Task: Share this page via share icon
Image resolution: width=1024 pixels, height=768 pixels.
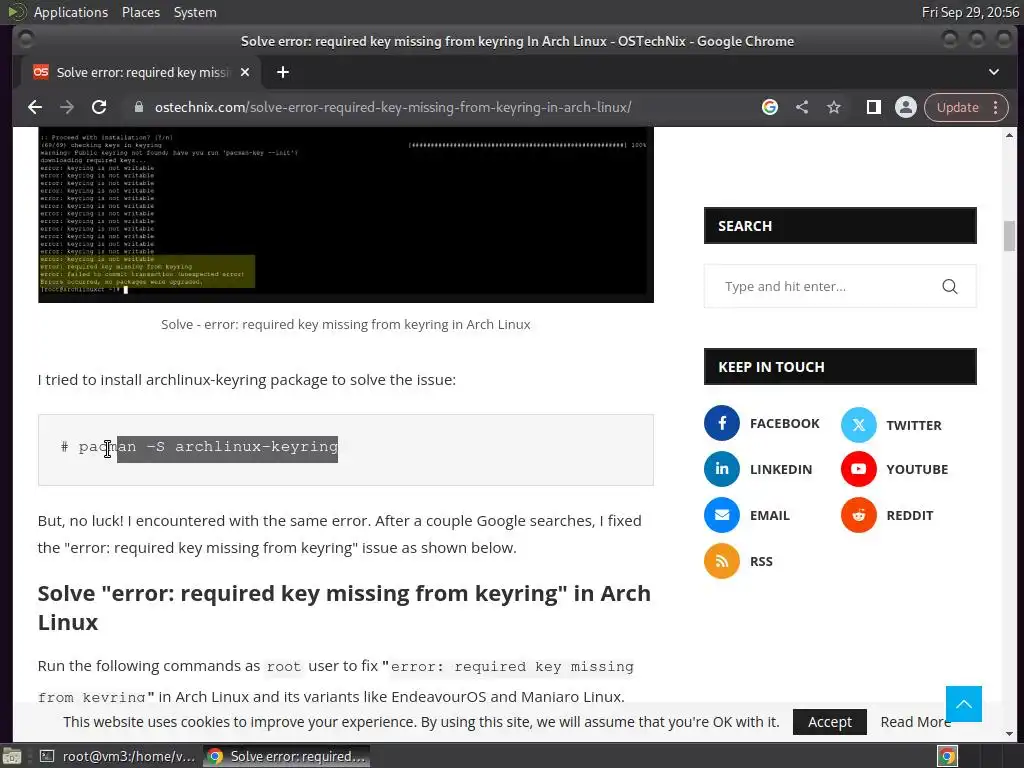Action: click(x=802, y=107)
